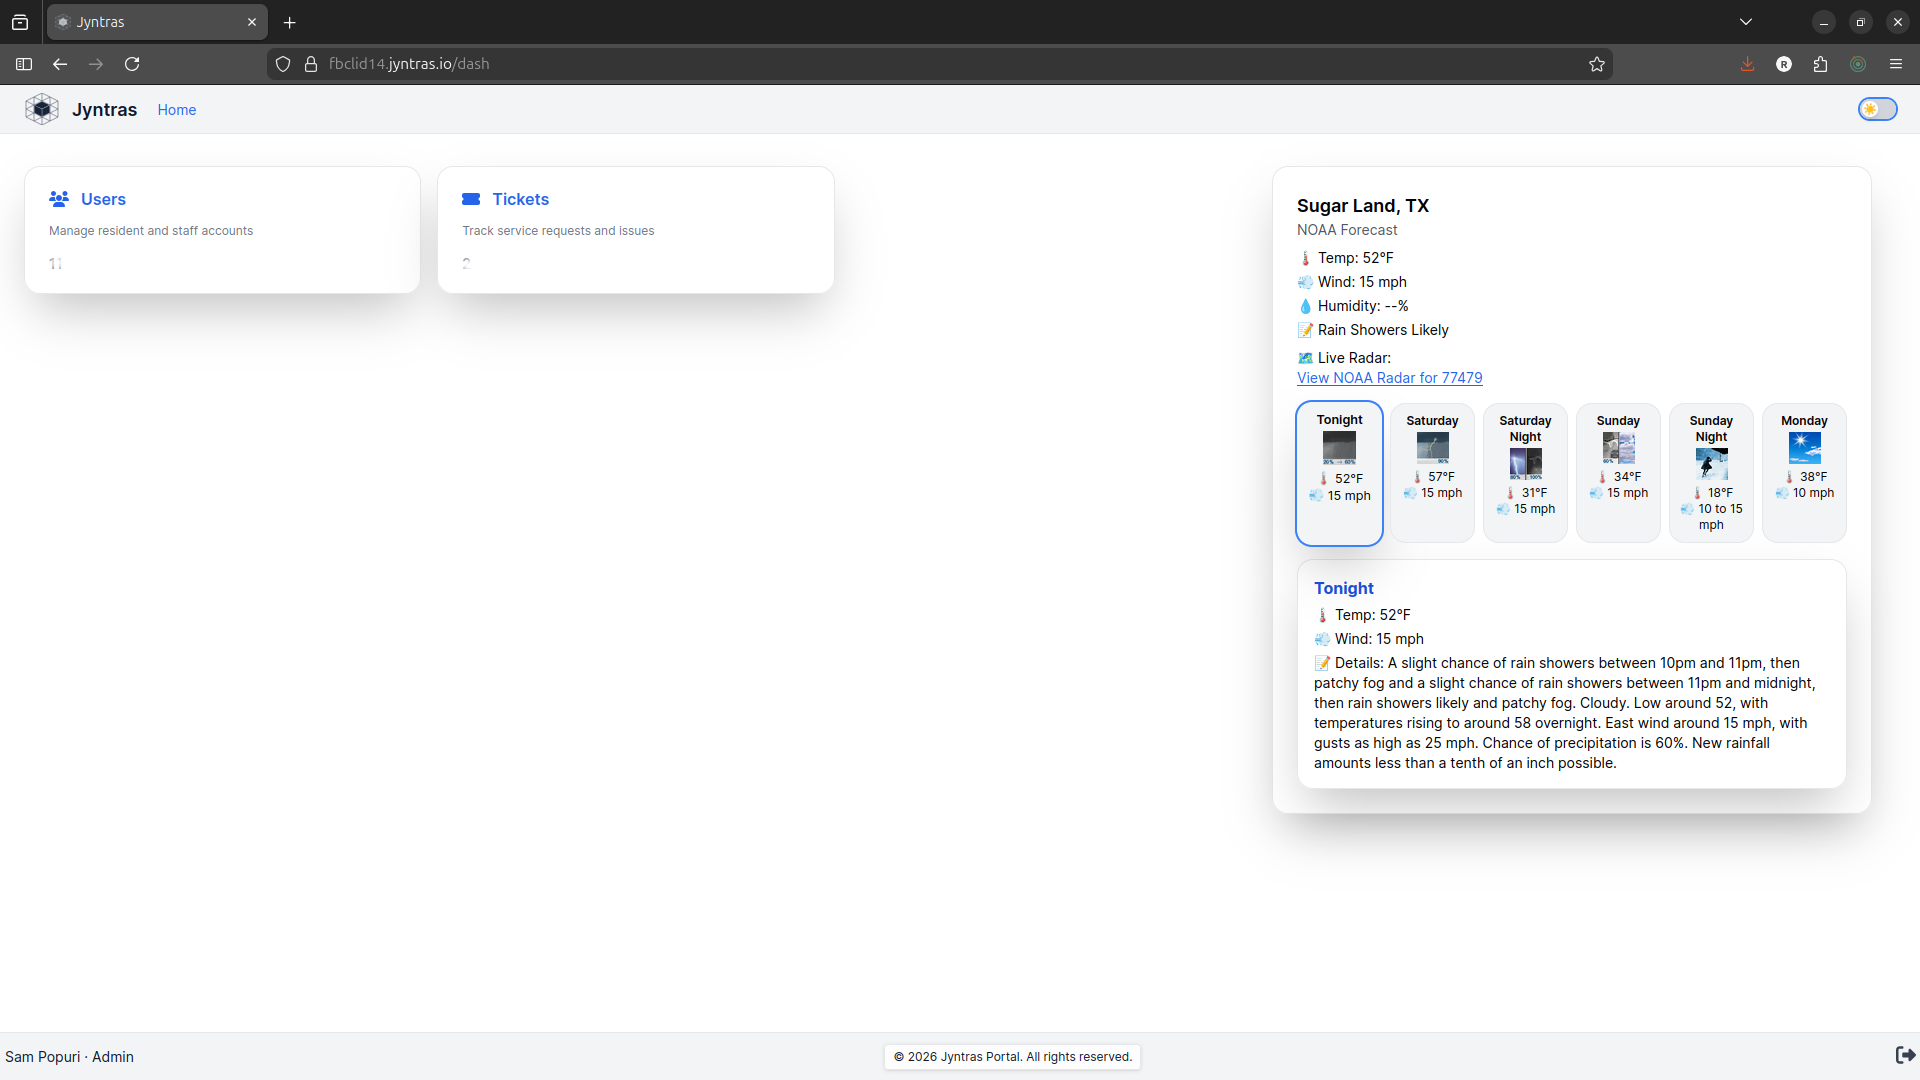Open the downloads arrow icon
The height and width of the screenshot is (1080, 1920).
pos(1747,64)
